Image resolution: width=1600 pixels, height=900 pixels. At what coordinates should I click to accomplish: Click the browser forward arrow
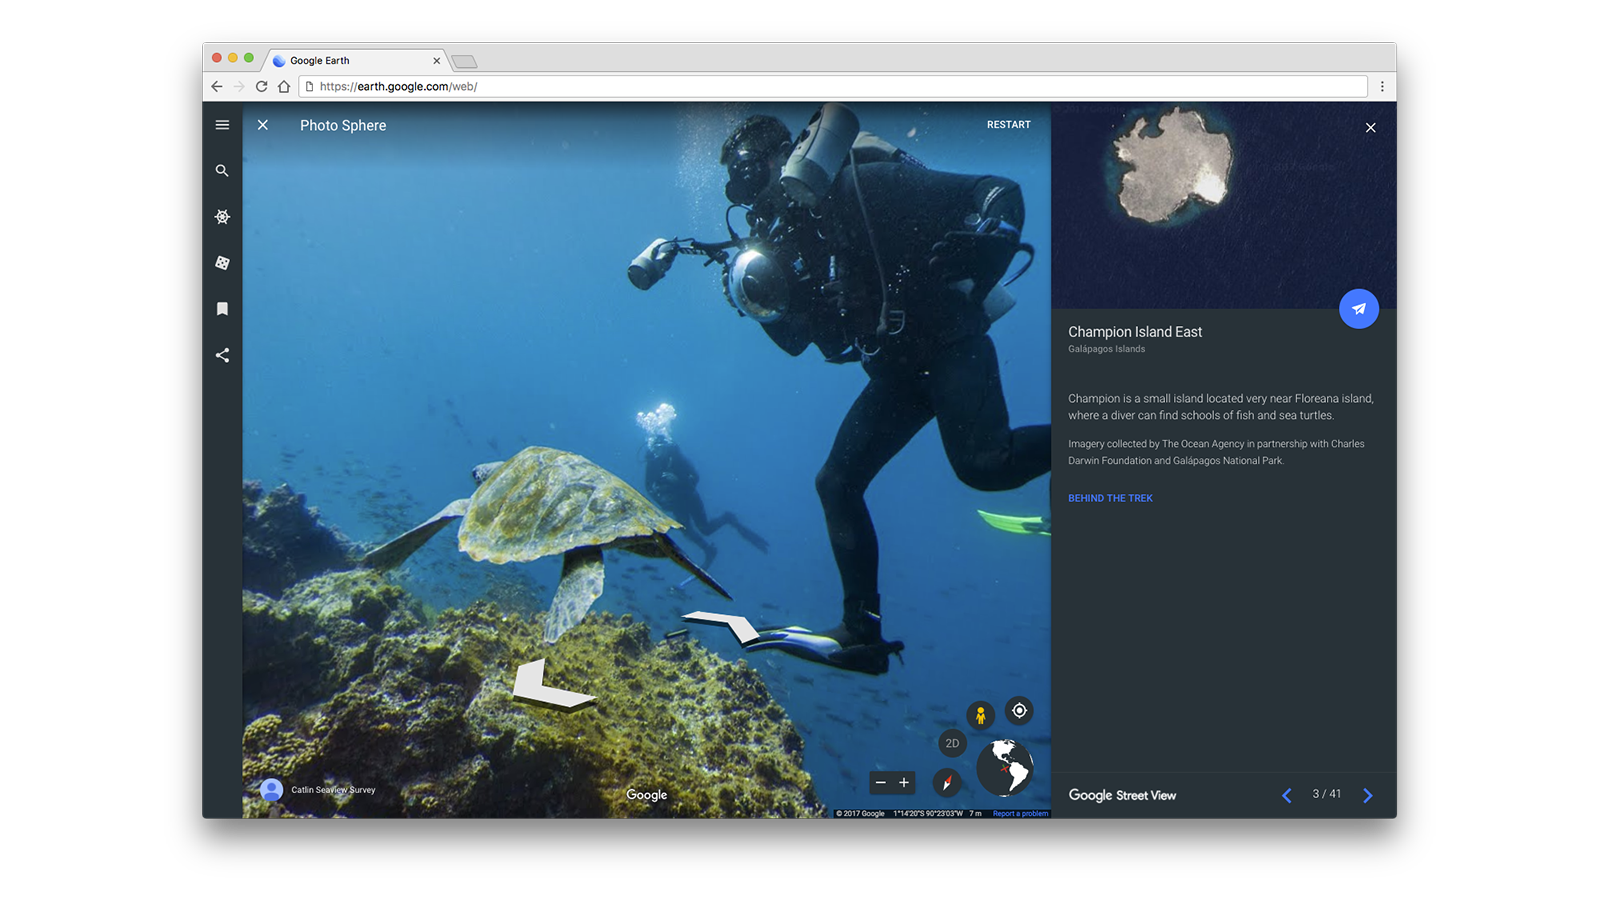pyautogui.click(x=239, y=87)
